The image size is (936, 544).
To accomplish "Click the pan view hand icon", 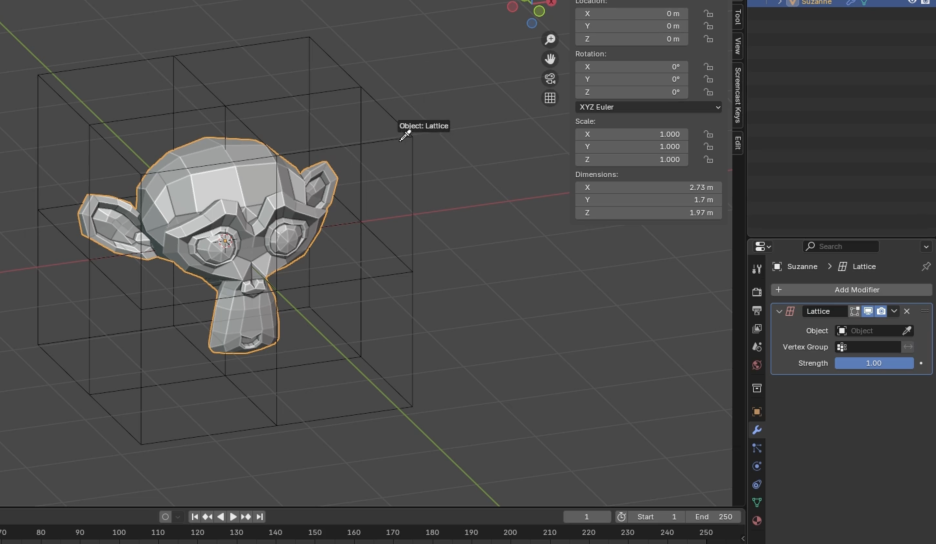I will (550, 59).
